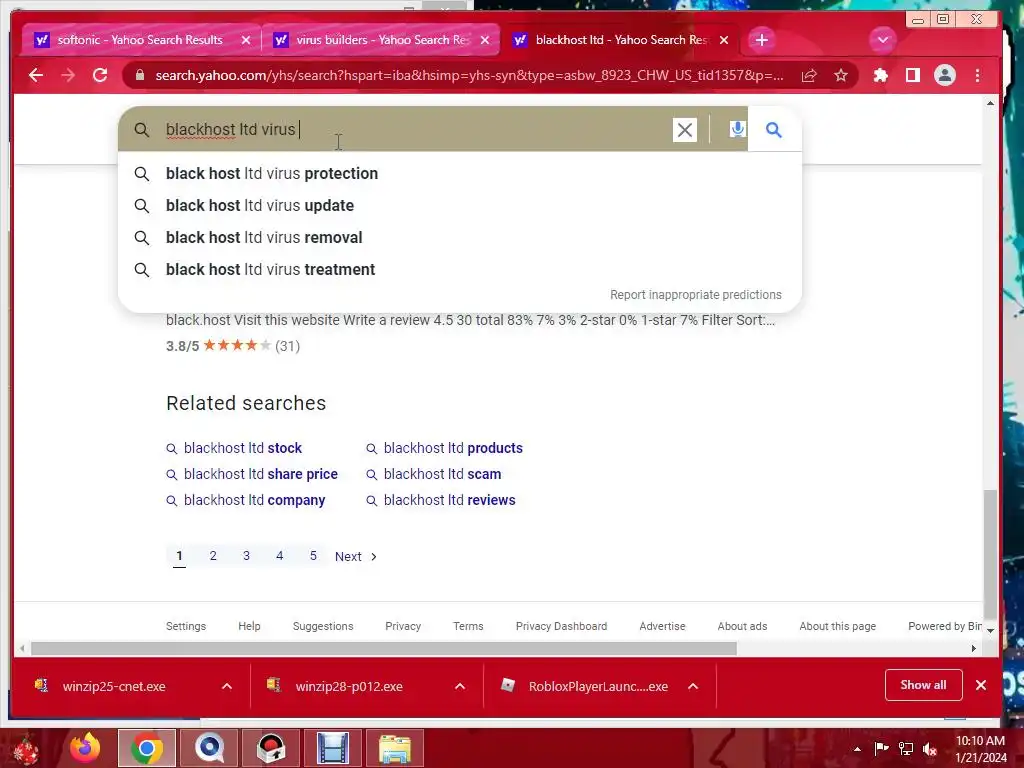Open the downloaded winzip28-p012.exe file

tap(349, 686)
